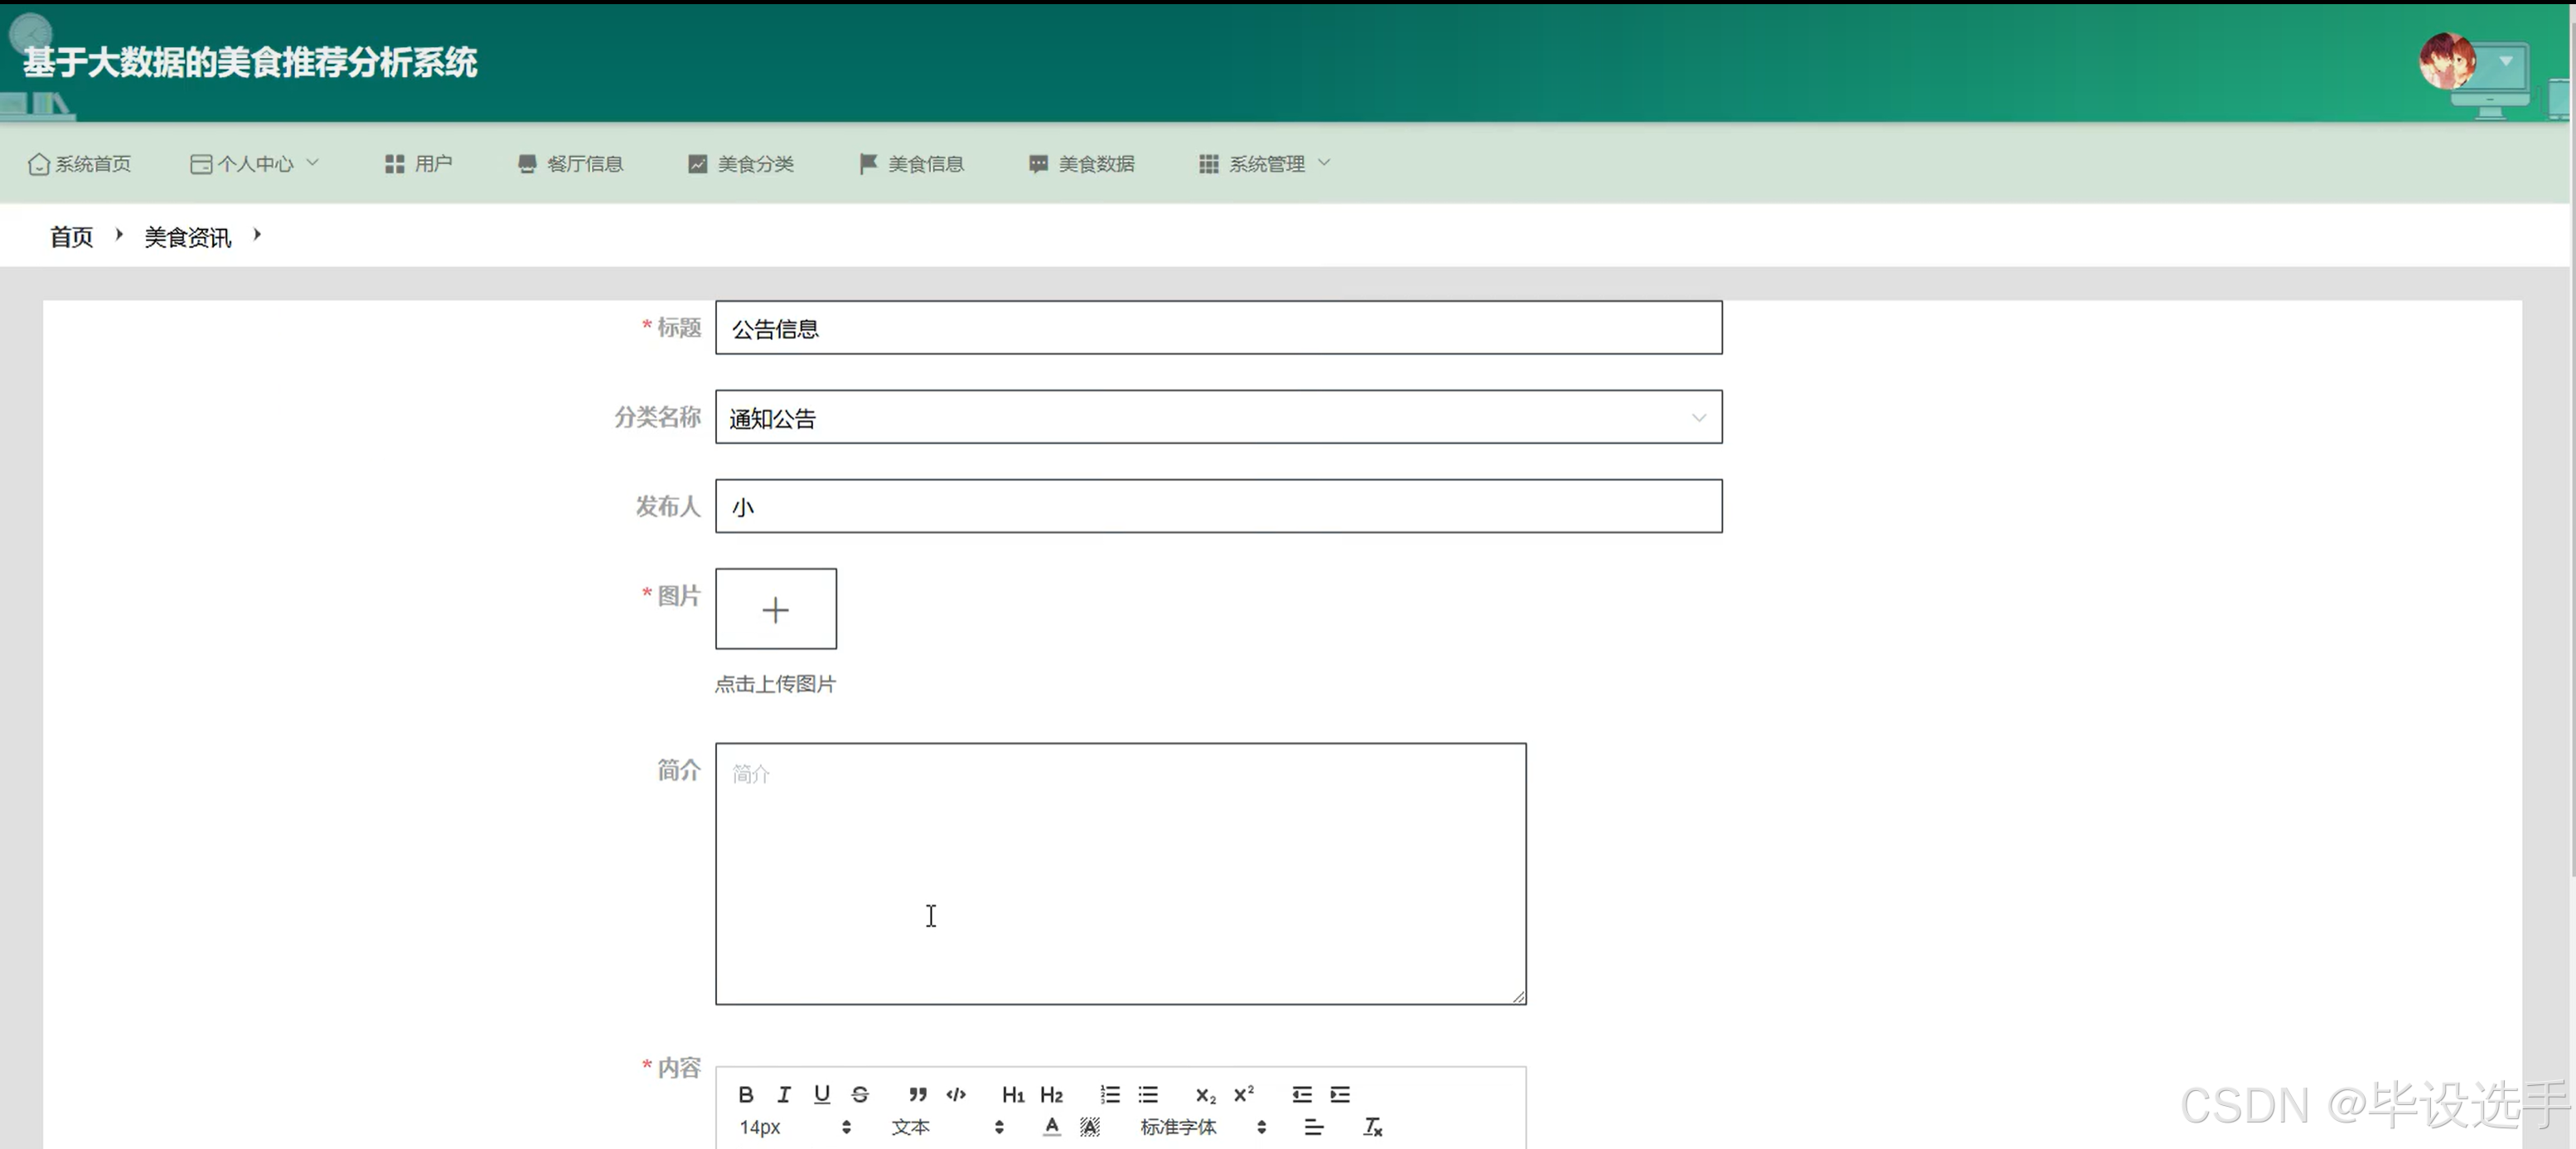Navigate to 餐厅信息 menu item
Screen dimensions: 2576x1149
click(x=584, y=163)
